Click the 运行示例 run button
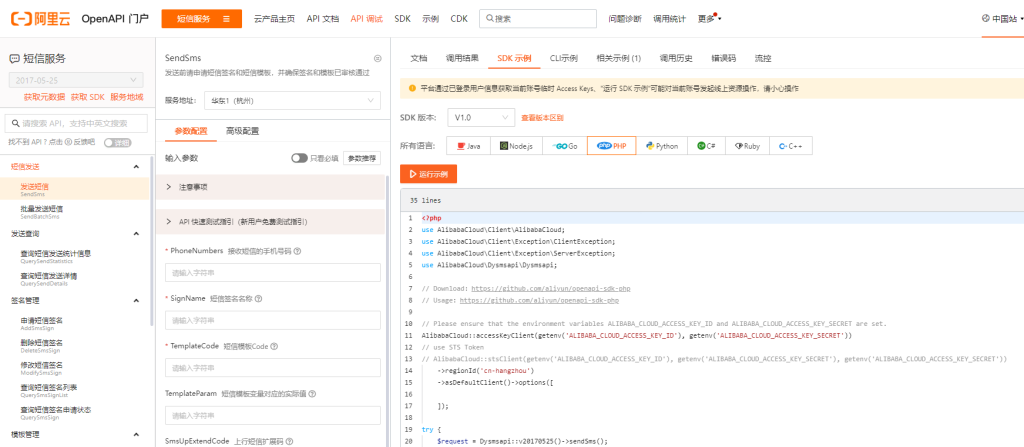 428,174
